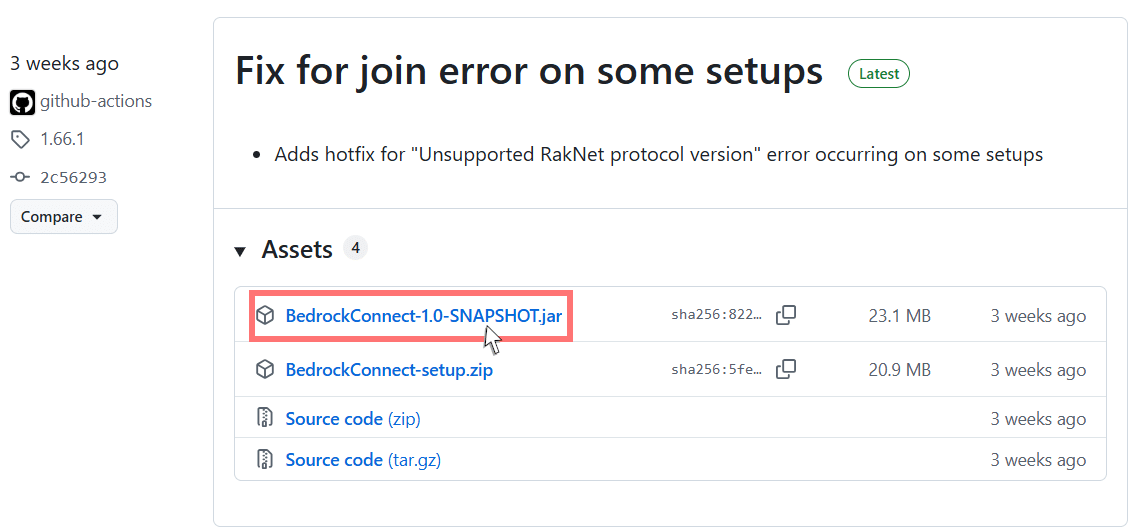Download Source code (tar.gz)

[x=363, y=459]
